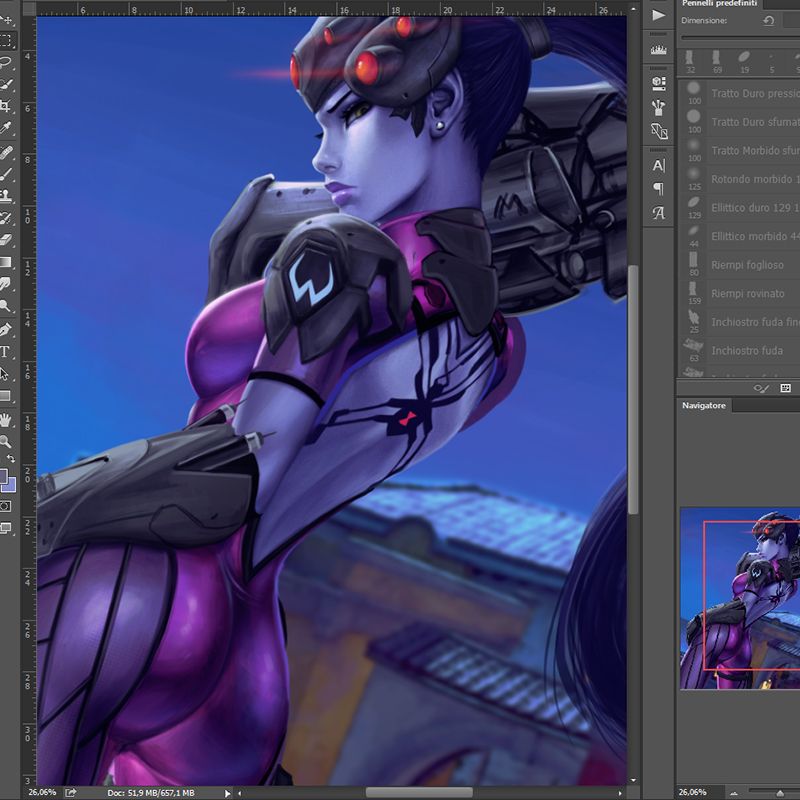Select recent brush tip size 32
This screenshot has width=800, height=800.
[x=690, y=62]
